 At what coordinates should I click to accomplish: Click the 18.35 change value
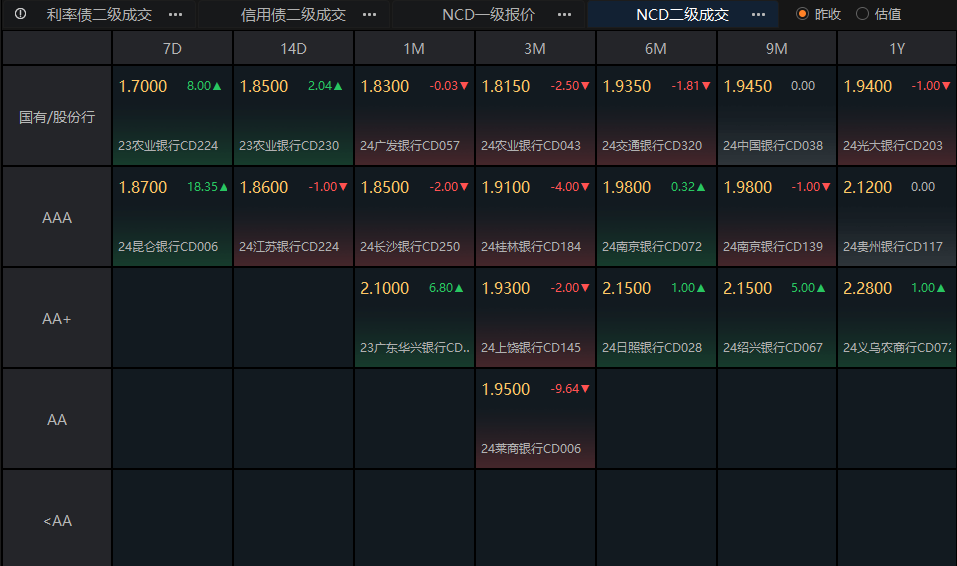(203, 187)
